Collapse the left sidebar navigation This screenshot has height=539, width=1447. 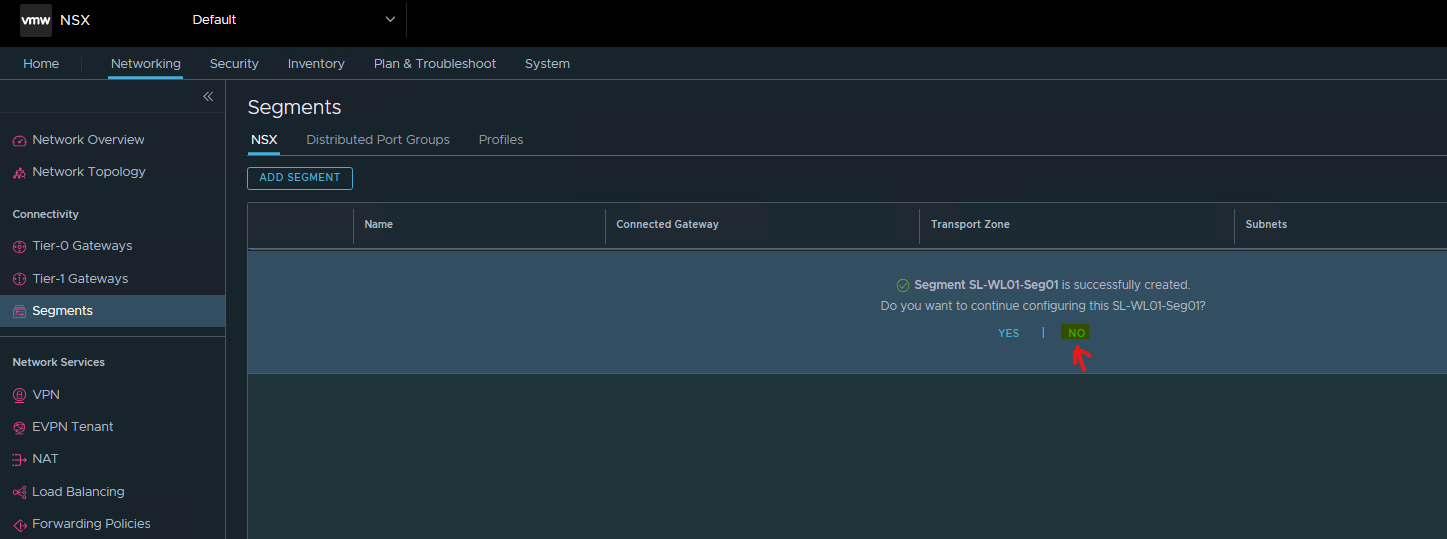pos(208,96)
